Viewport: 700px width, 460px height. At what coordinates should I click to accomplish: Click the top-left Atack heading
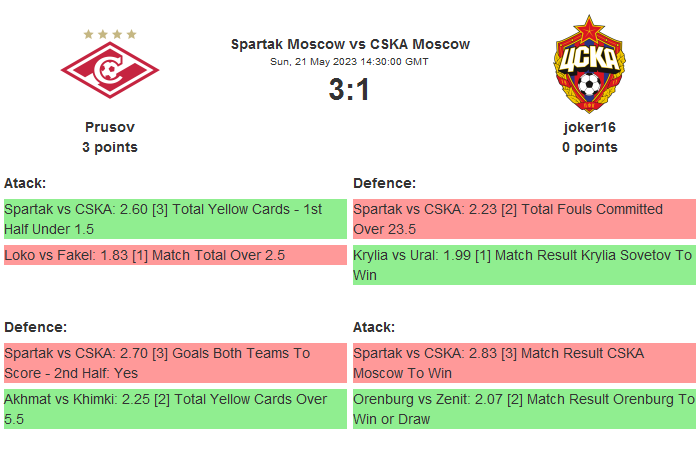(25, 183)
